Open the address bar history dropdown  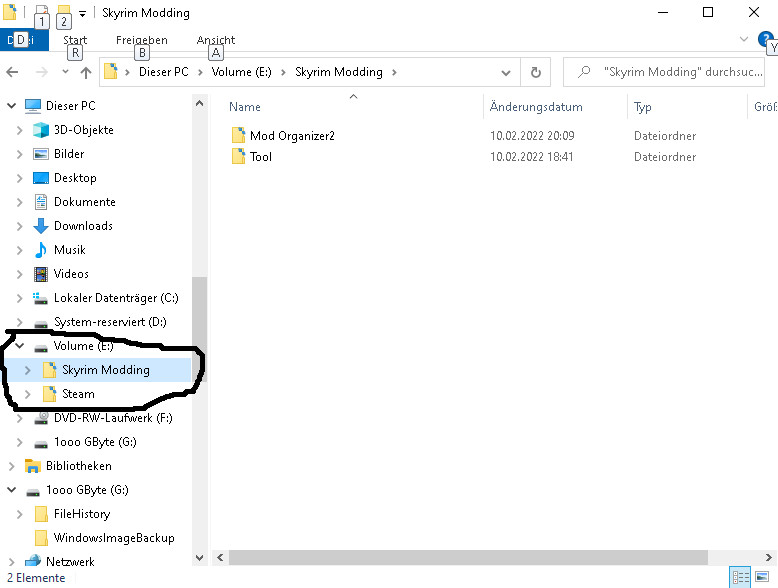point(506,72)
